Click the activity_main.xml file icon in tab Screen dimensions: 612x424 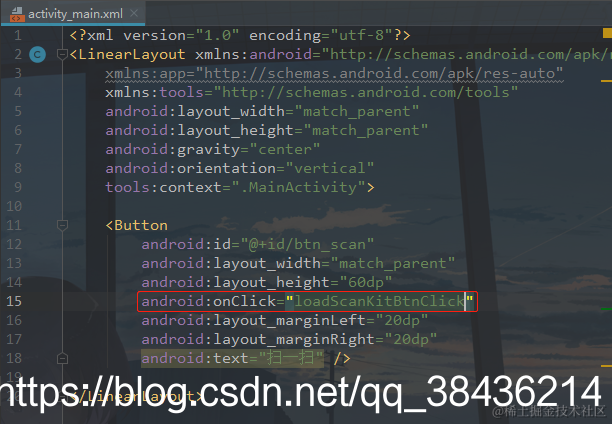coord(16,14)
